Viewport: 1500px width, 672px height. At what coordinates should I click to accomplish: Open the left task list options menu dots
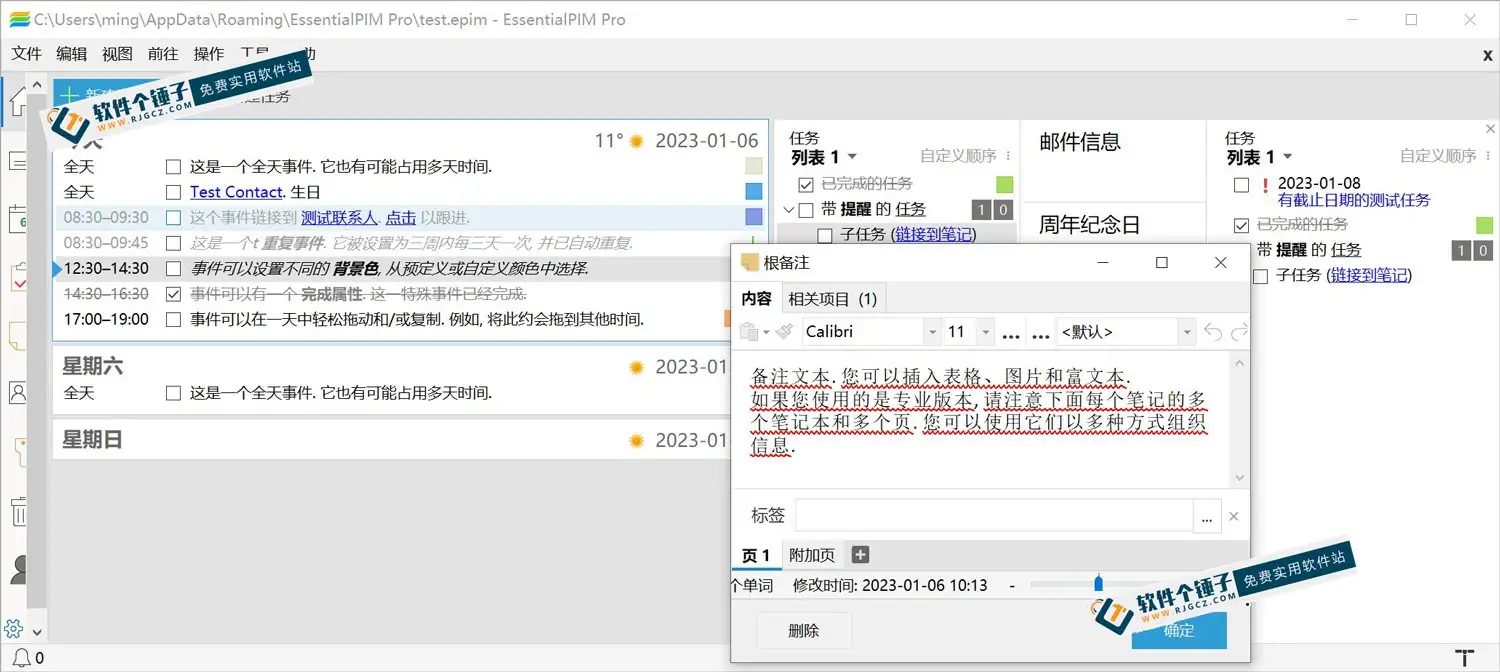pos(1008,156)
